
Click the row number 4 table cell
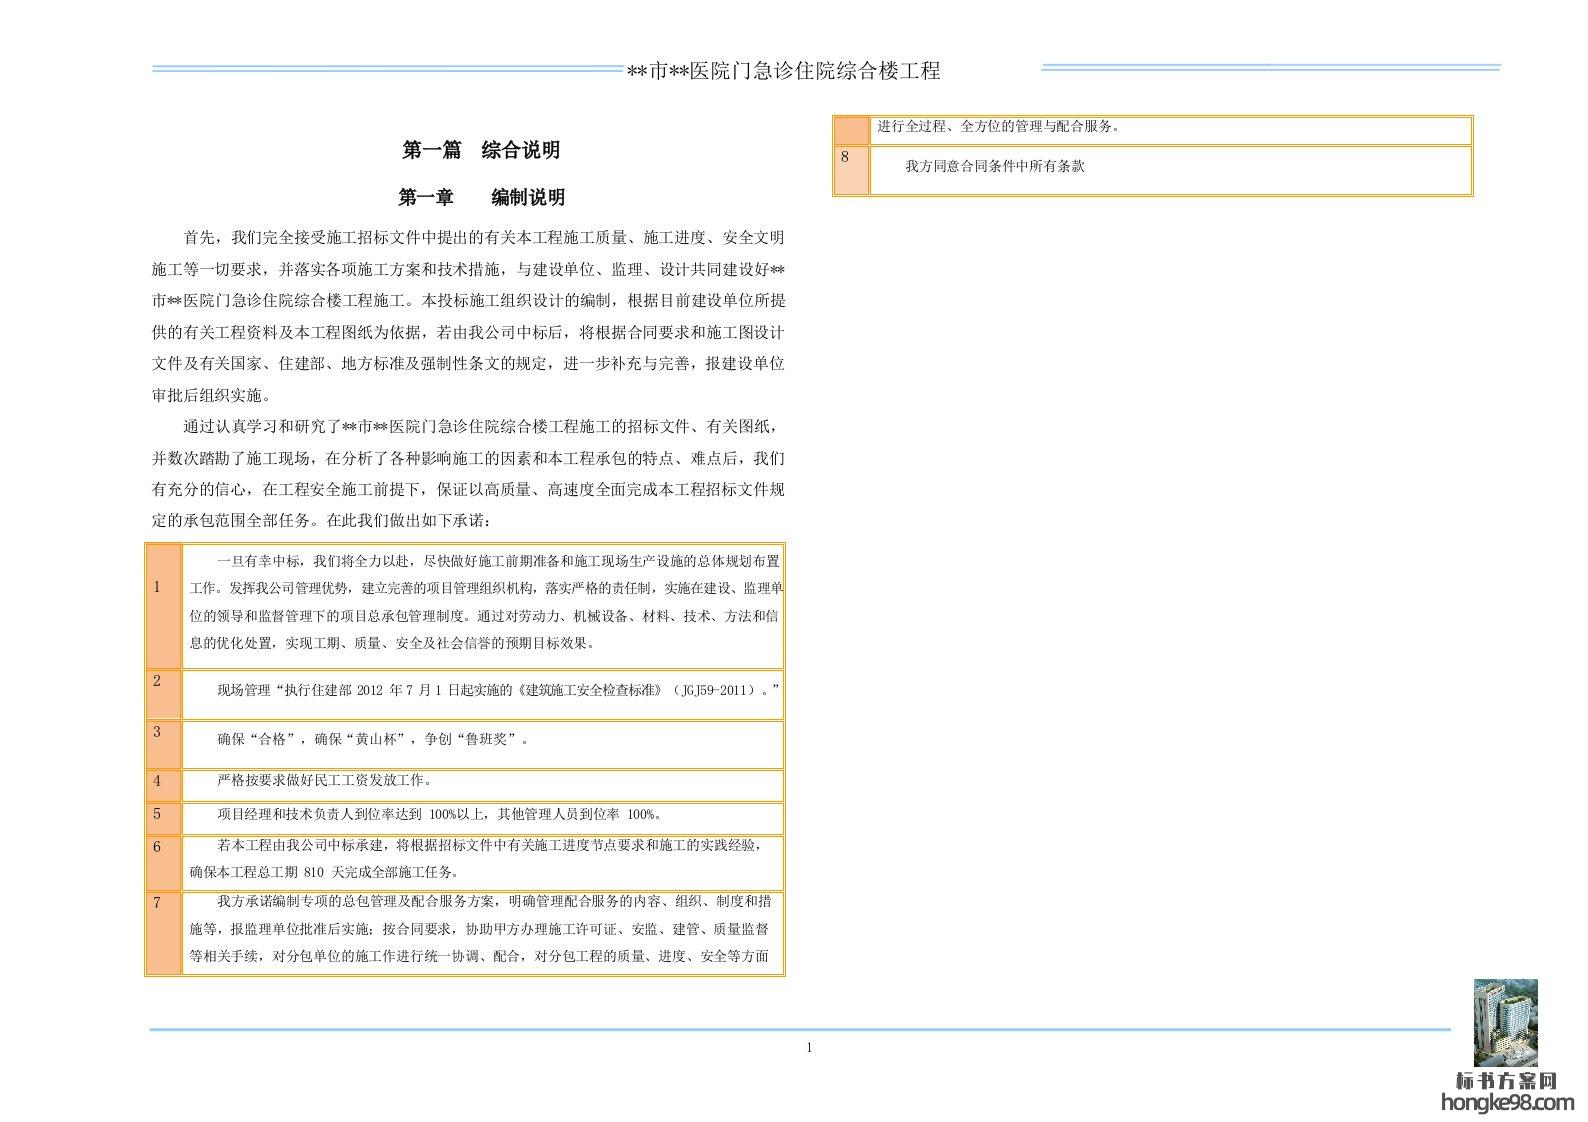(x=163, y=784)
